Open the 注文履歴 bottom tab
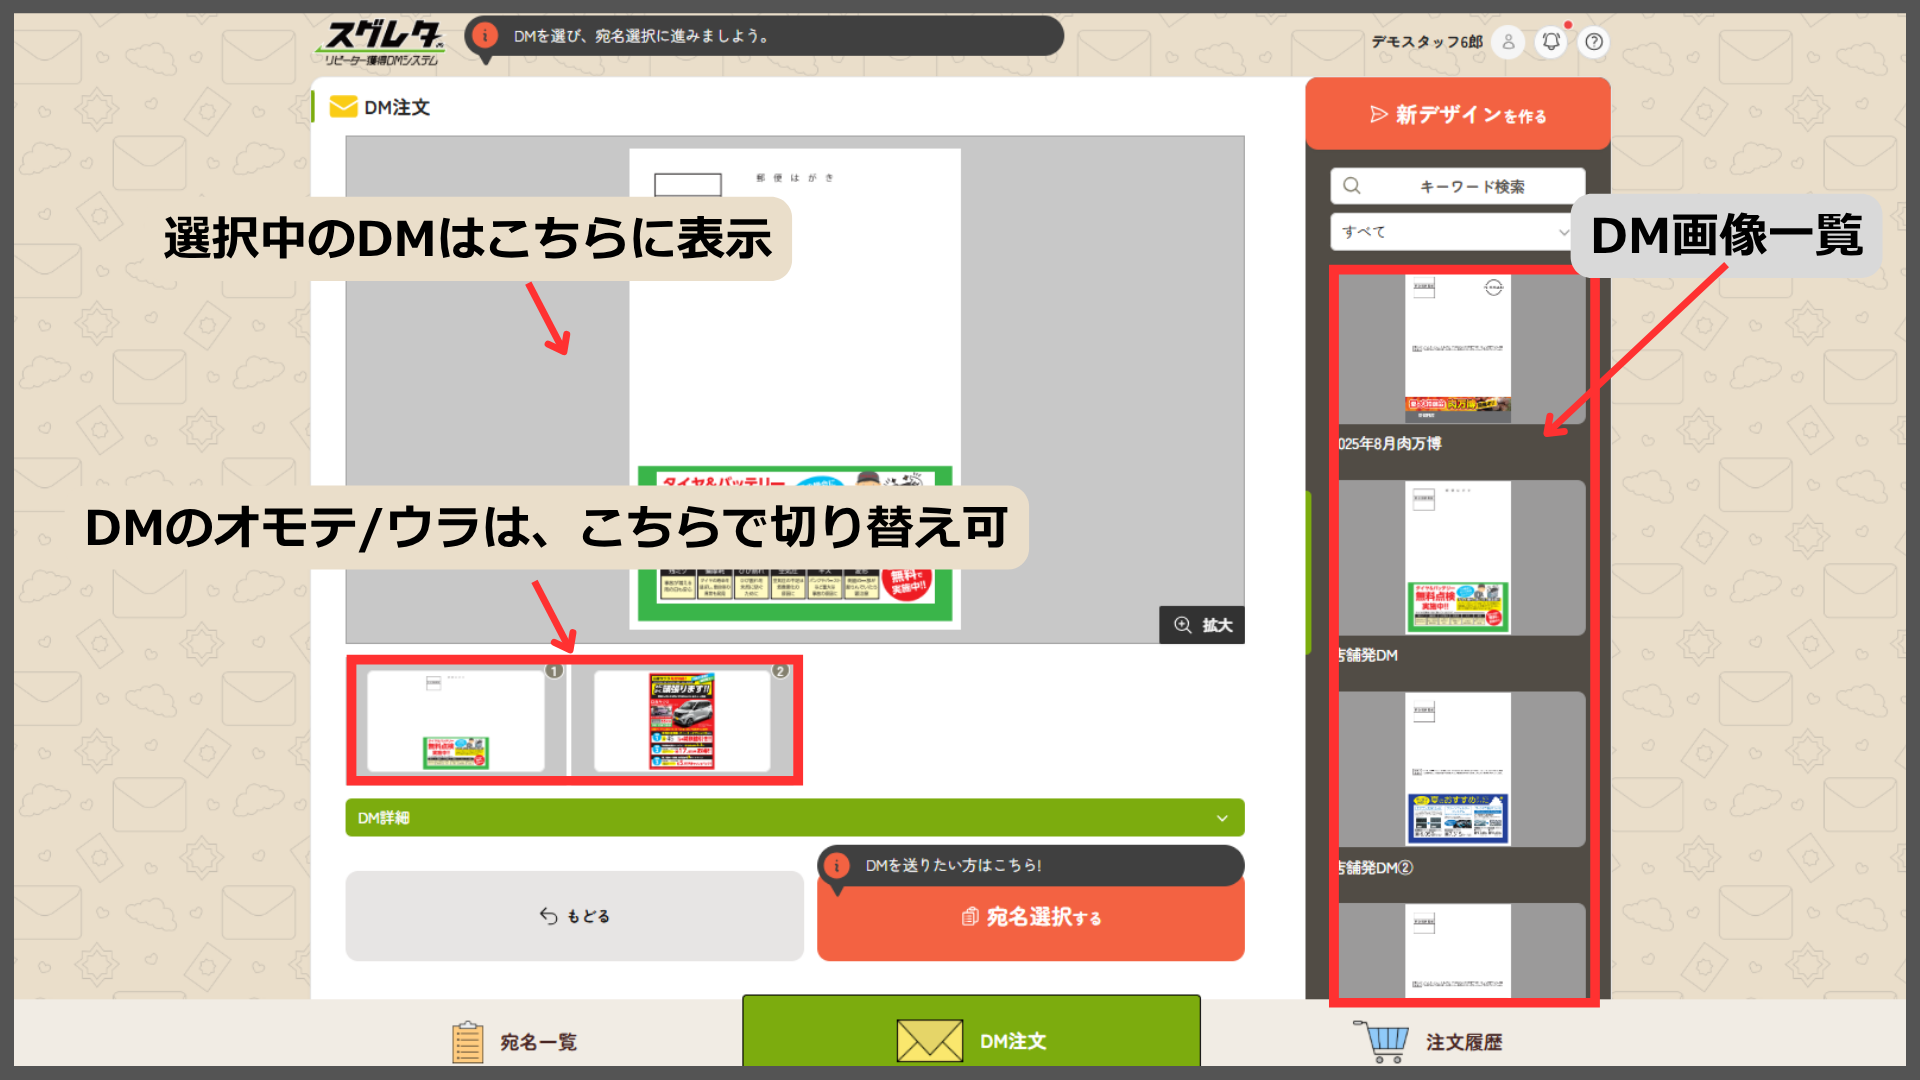The image size is (1920, 1080). [1463, 1042]
